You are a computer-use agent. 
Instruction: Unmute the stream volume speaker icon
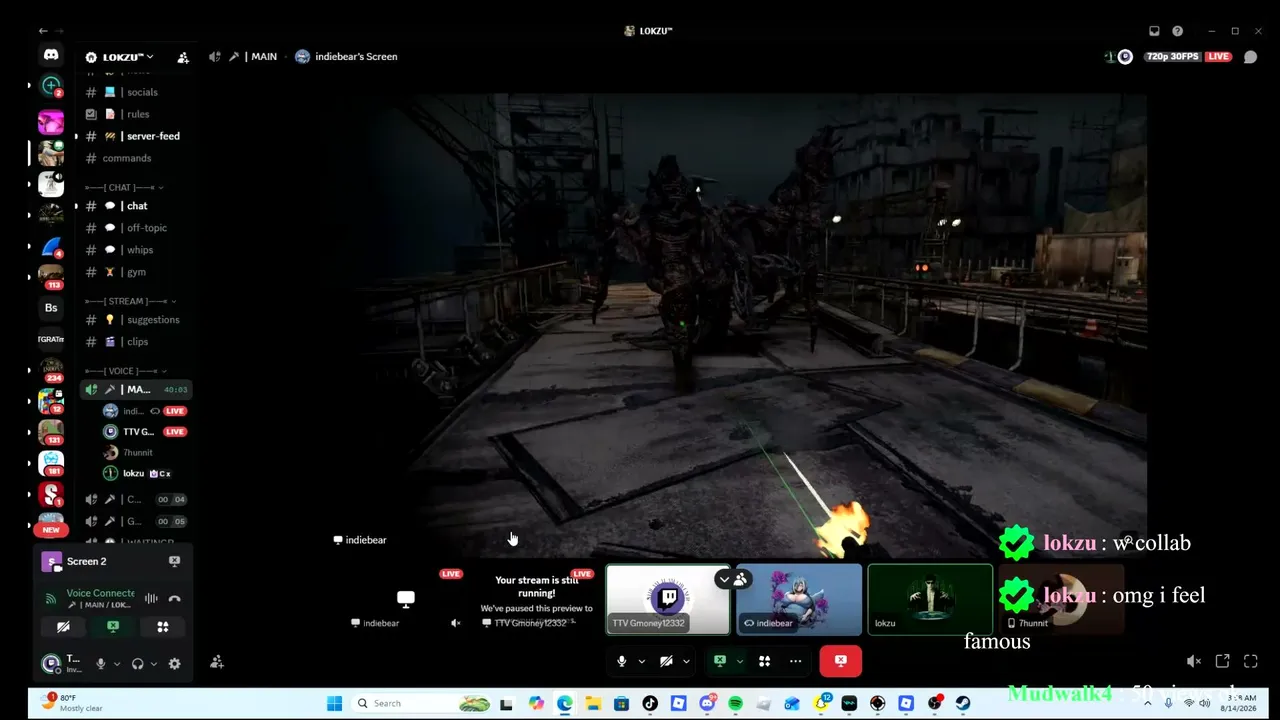(1193, 661)
